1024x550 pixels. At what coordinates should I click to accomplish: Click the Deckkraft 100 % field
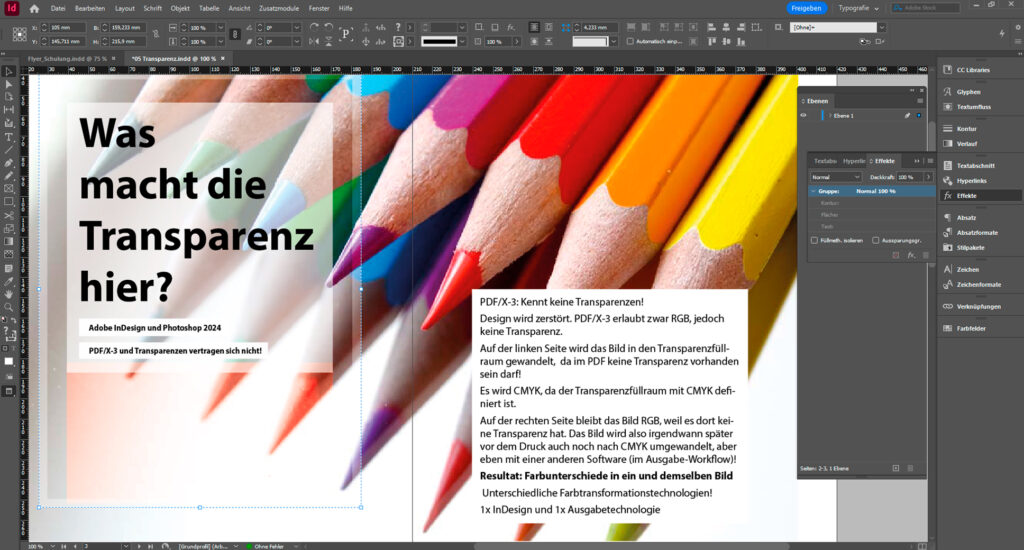pos(909,177)
